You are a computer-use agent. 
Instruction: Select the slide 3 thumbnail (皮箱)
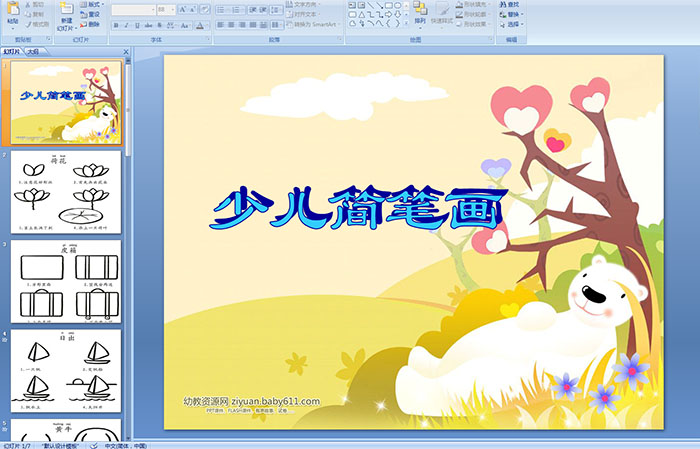[x=66, y=281]
